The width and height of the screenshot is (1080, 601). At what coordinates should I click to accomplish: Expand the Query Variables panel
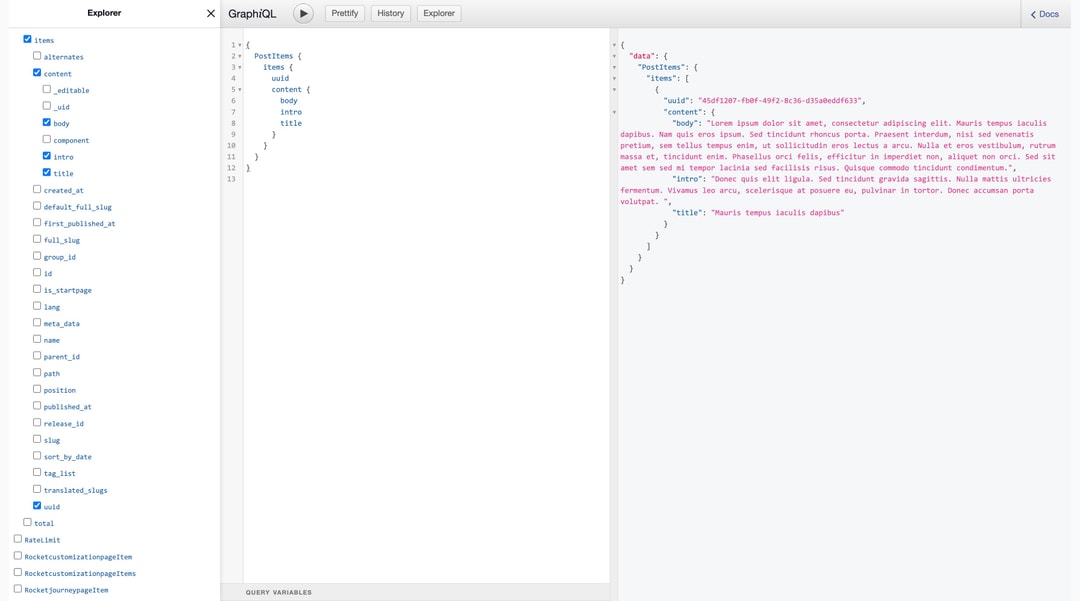tap(415, 592)
